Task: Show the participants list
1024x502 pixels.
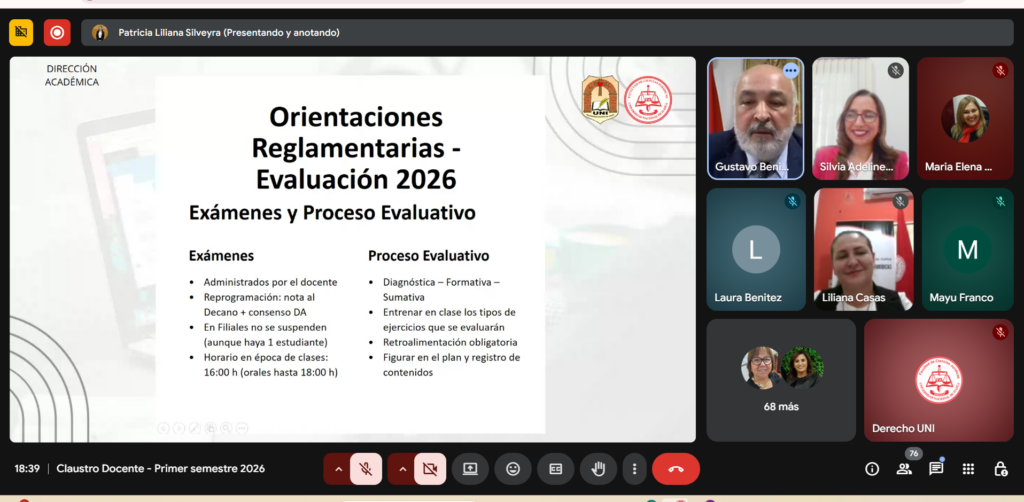Action: tap(904, 468)
